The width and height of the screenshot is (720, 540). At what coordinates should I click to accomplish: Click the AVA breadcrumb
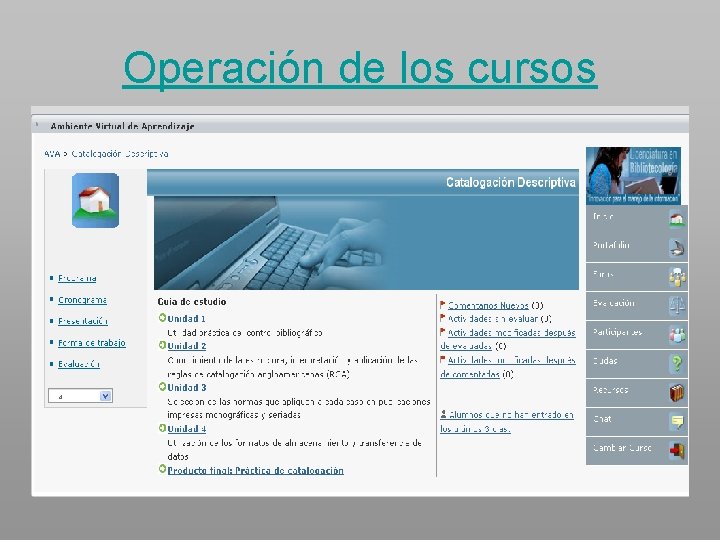point(52,154)
